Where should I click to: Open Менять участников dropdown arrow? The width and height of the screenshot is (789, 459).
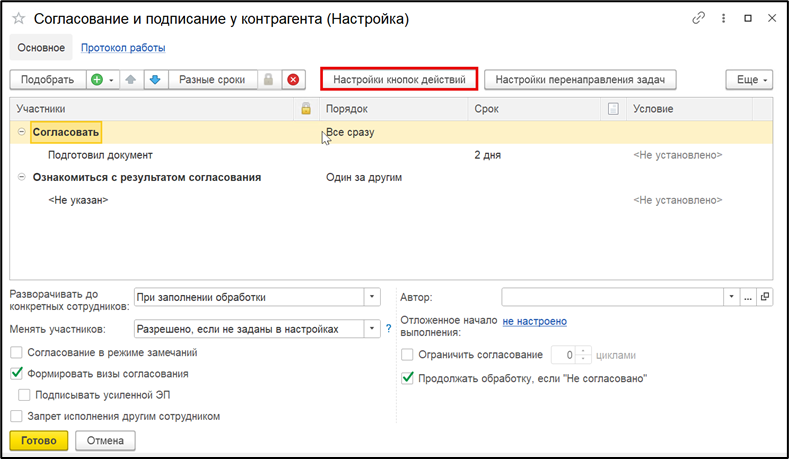click(372, 329)
